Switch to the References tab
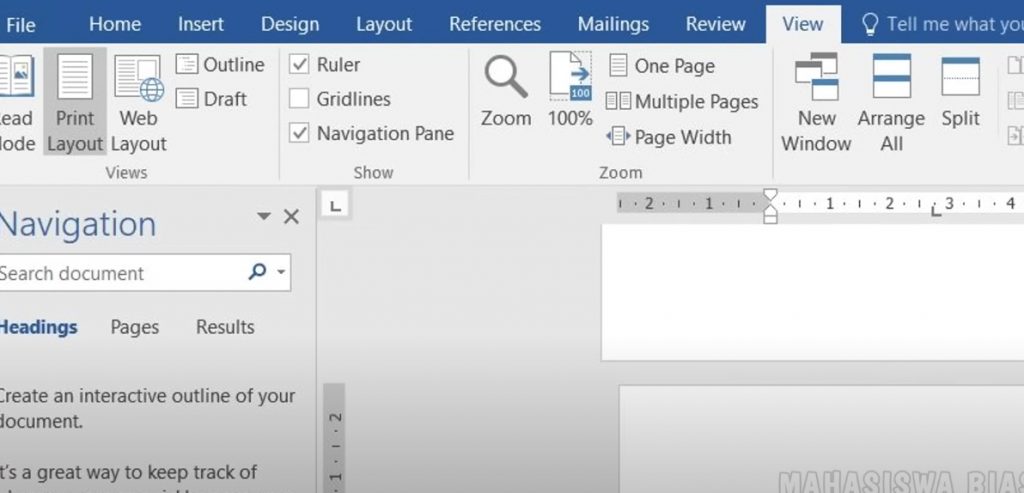The width and height of the screenshot is (1024, 493). (495, 24)
